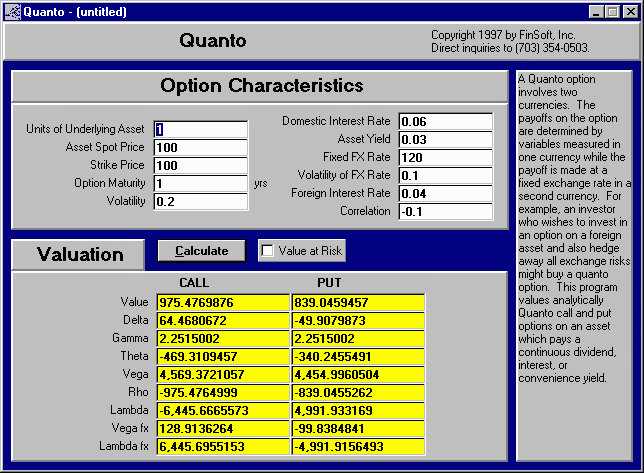The width and height of the screenshot is (644, 473).
Task: Edit the Volatility of FX Rate field
Action: click(446, 176)
